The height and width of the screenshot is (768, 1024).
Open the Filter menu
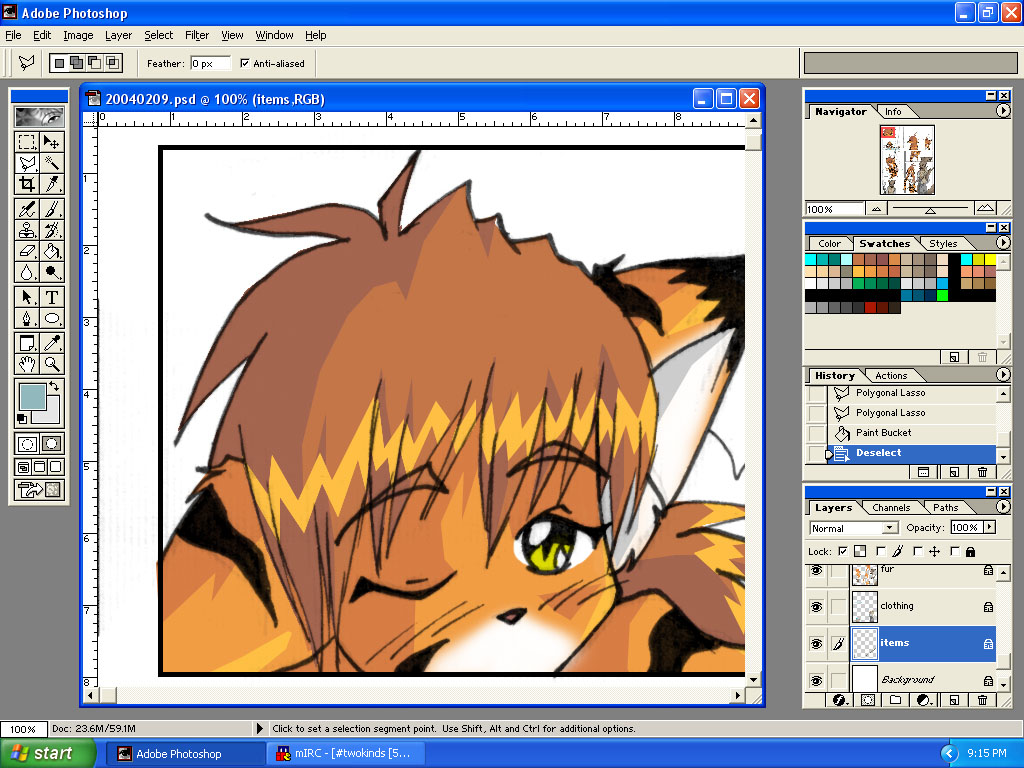click(x=197, y=35)
